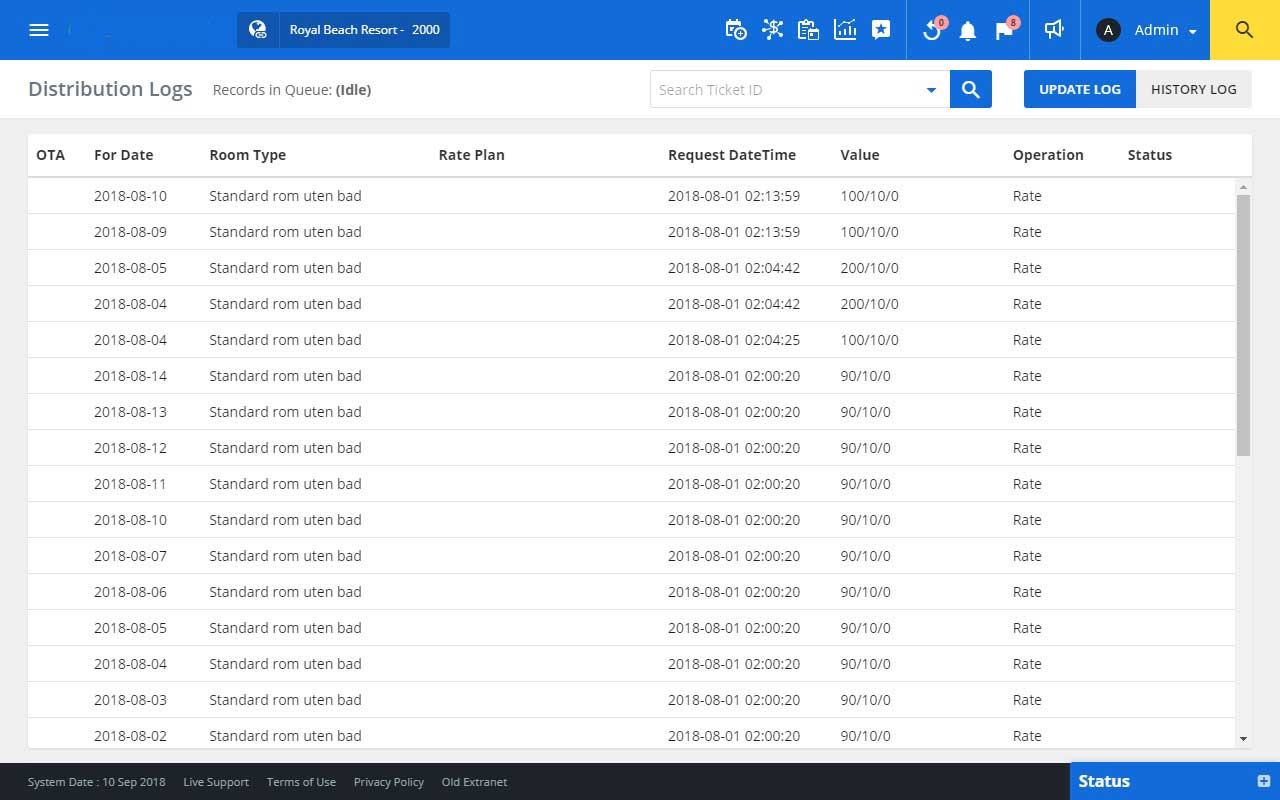Click the UPDATE LOG button
Screen dimensions: 1280x800
click(x=1080, y=89)
